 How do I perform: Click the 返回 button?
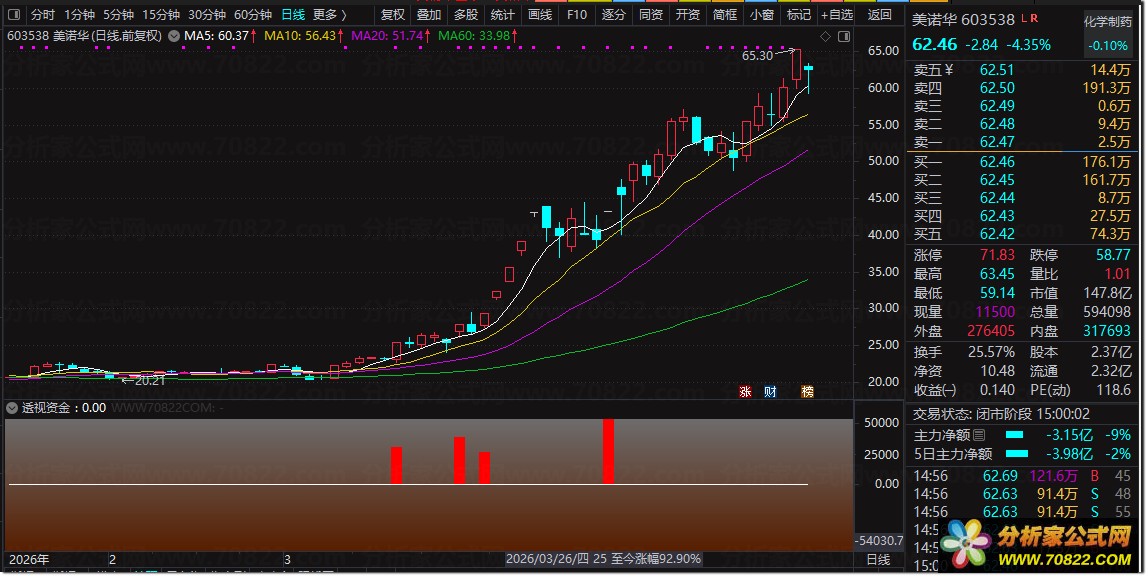[x=880, y=15]
